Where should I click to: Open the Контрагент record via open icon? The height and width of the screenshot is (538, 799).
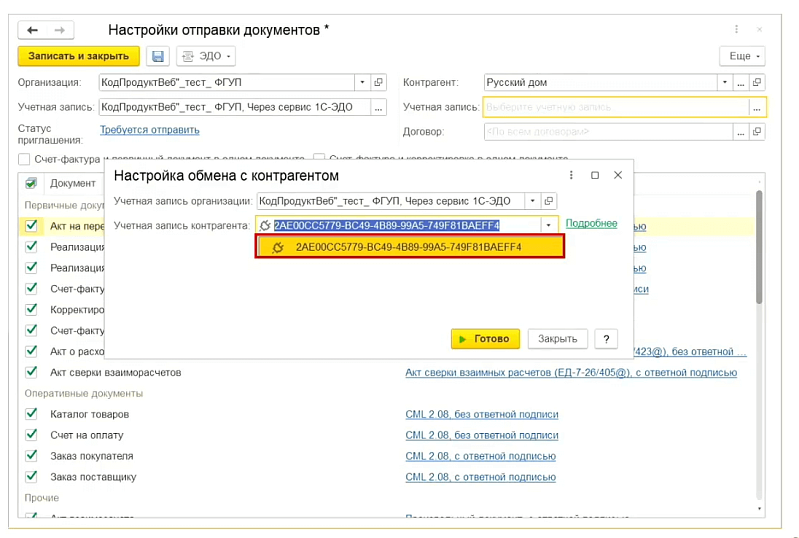coord(757,83)
